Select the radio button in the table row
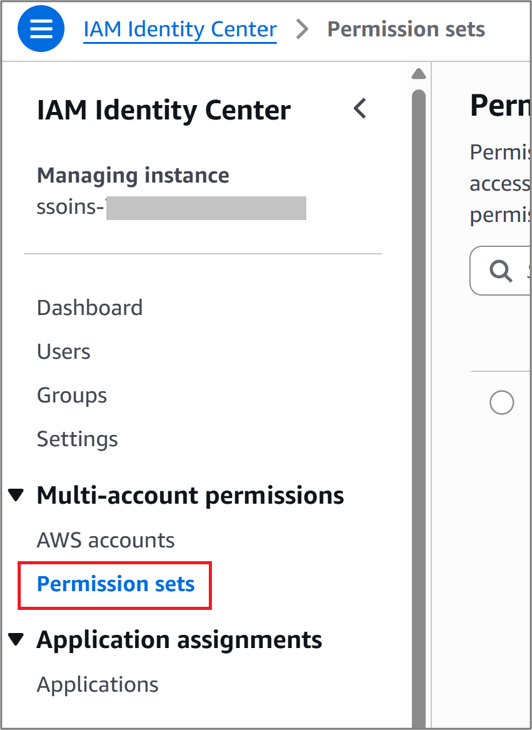 click(x=502, y=402)
